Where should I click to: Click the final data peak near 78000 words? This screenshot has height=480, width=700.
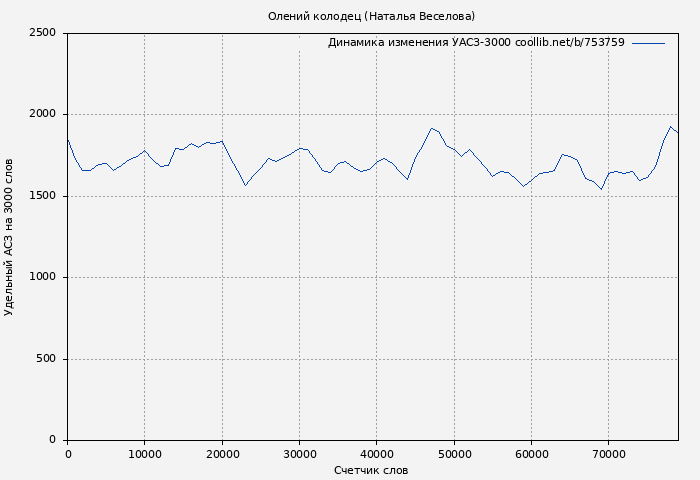[670, 127]
